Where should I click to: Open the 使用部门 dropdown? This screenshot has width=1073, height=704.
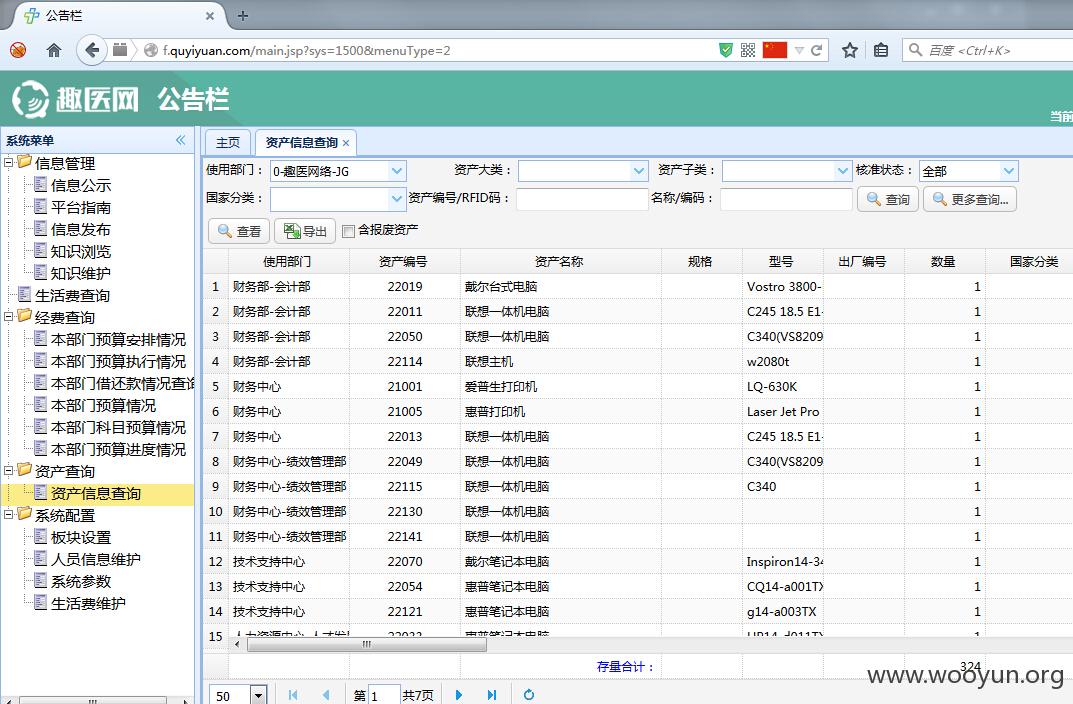(396, 171)
